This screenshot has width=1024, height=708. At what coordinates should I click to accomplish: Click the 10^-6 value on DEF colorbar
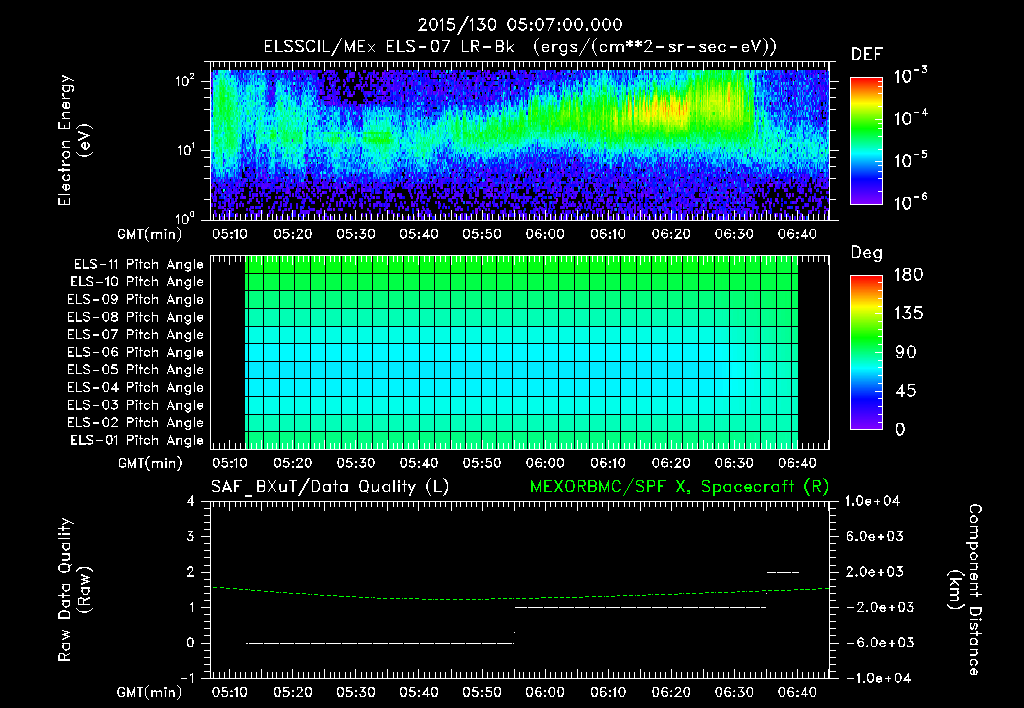[910, 202]
